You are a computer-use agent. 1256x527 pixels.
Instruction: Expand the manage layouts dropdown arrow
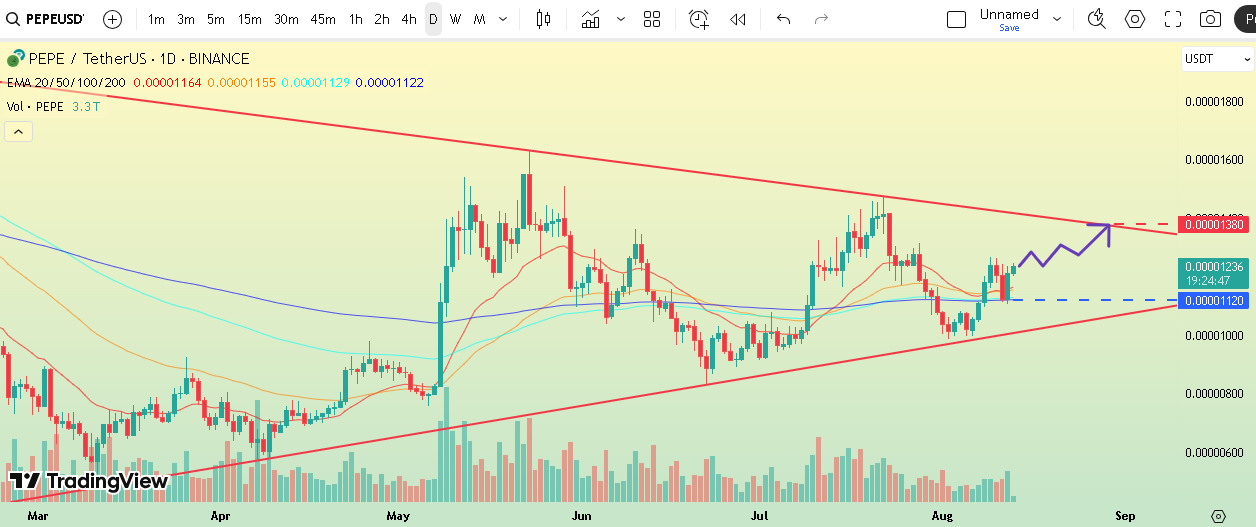(1057, 19)
